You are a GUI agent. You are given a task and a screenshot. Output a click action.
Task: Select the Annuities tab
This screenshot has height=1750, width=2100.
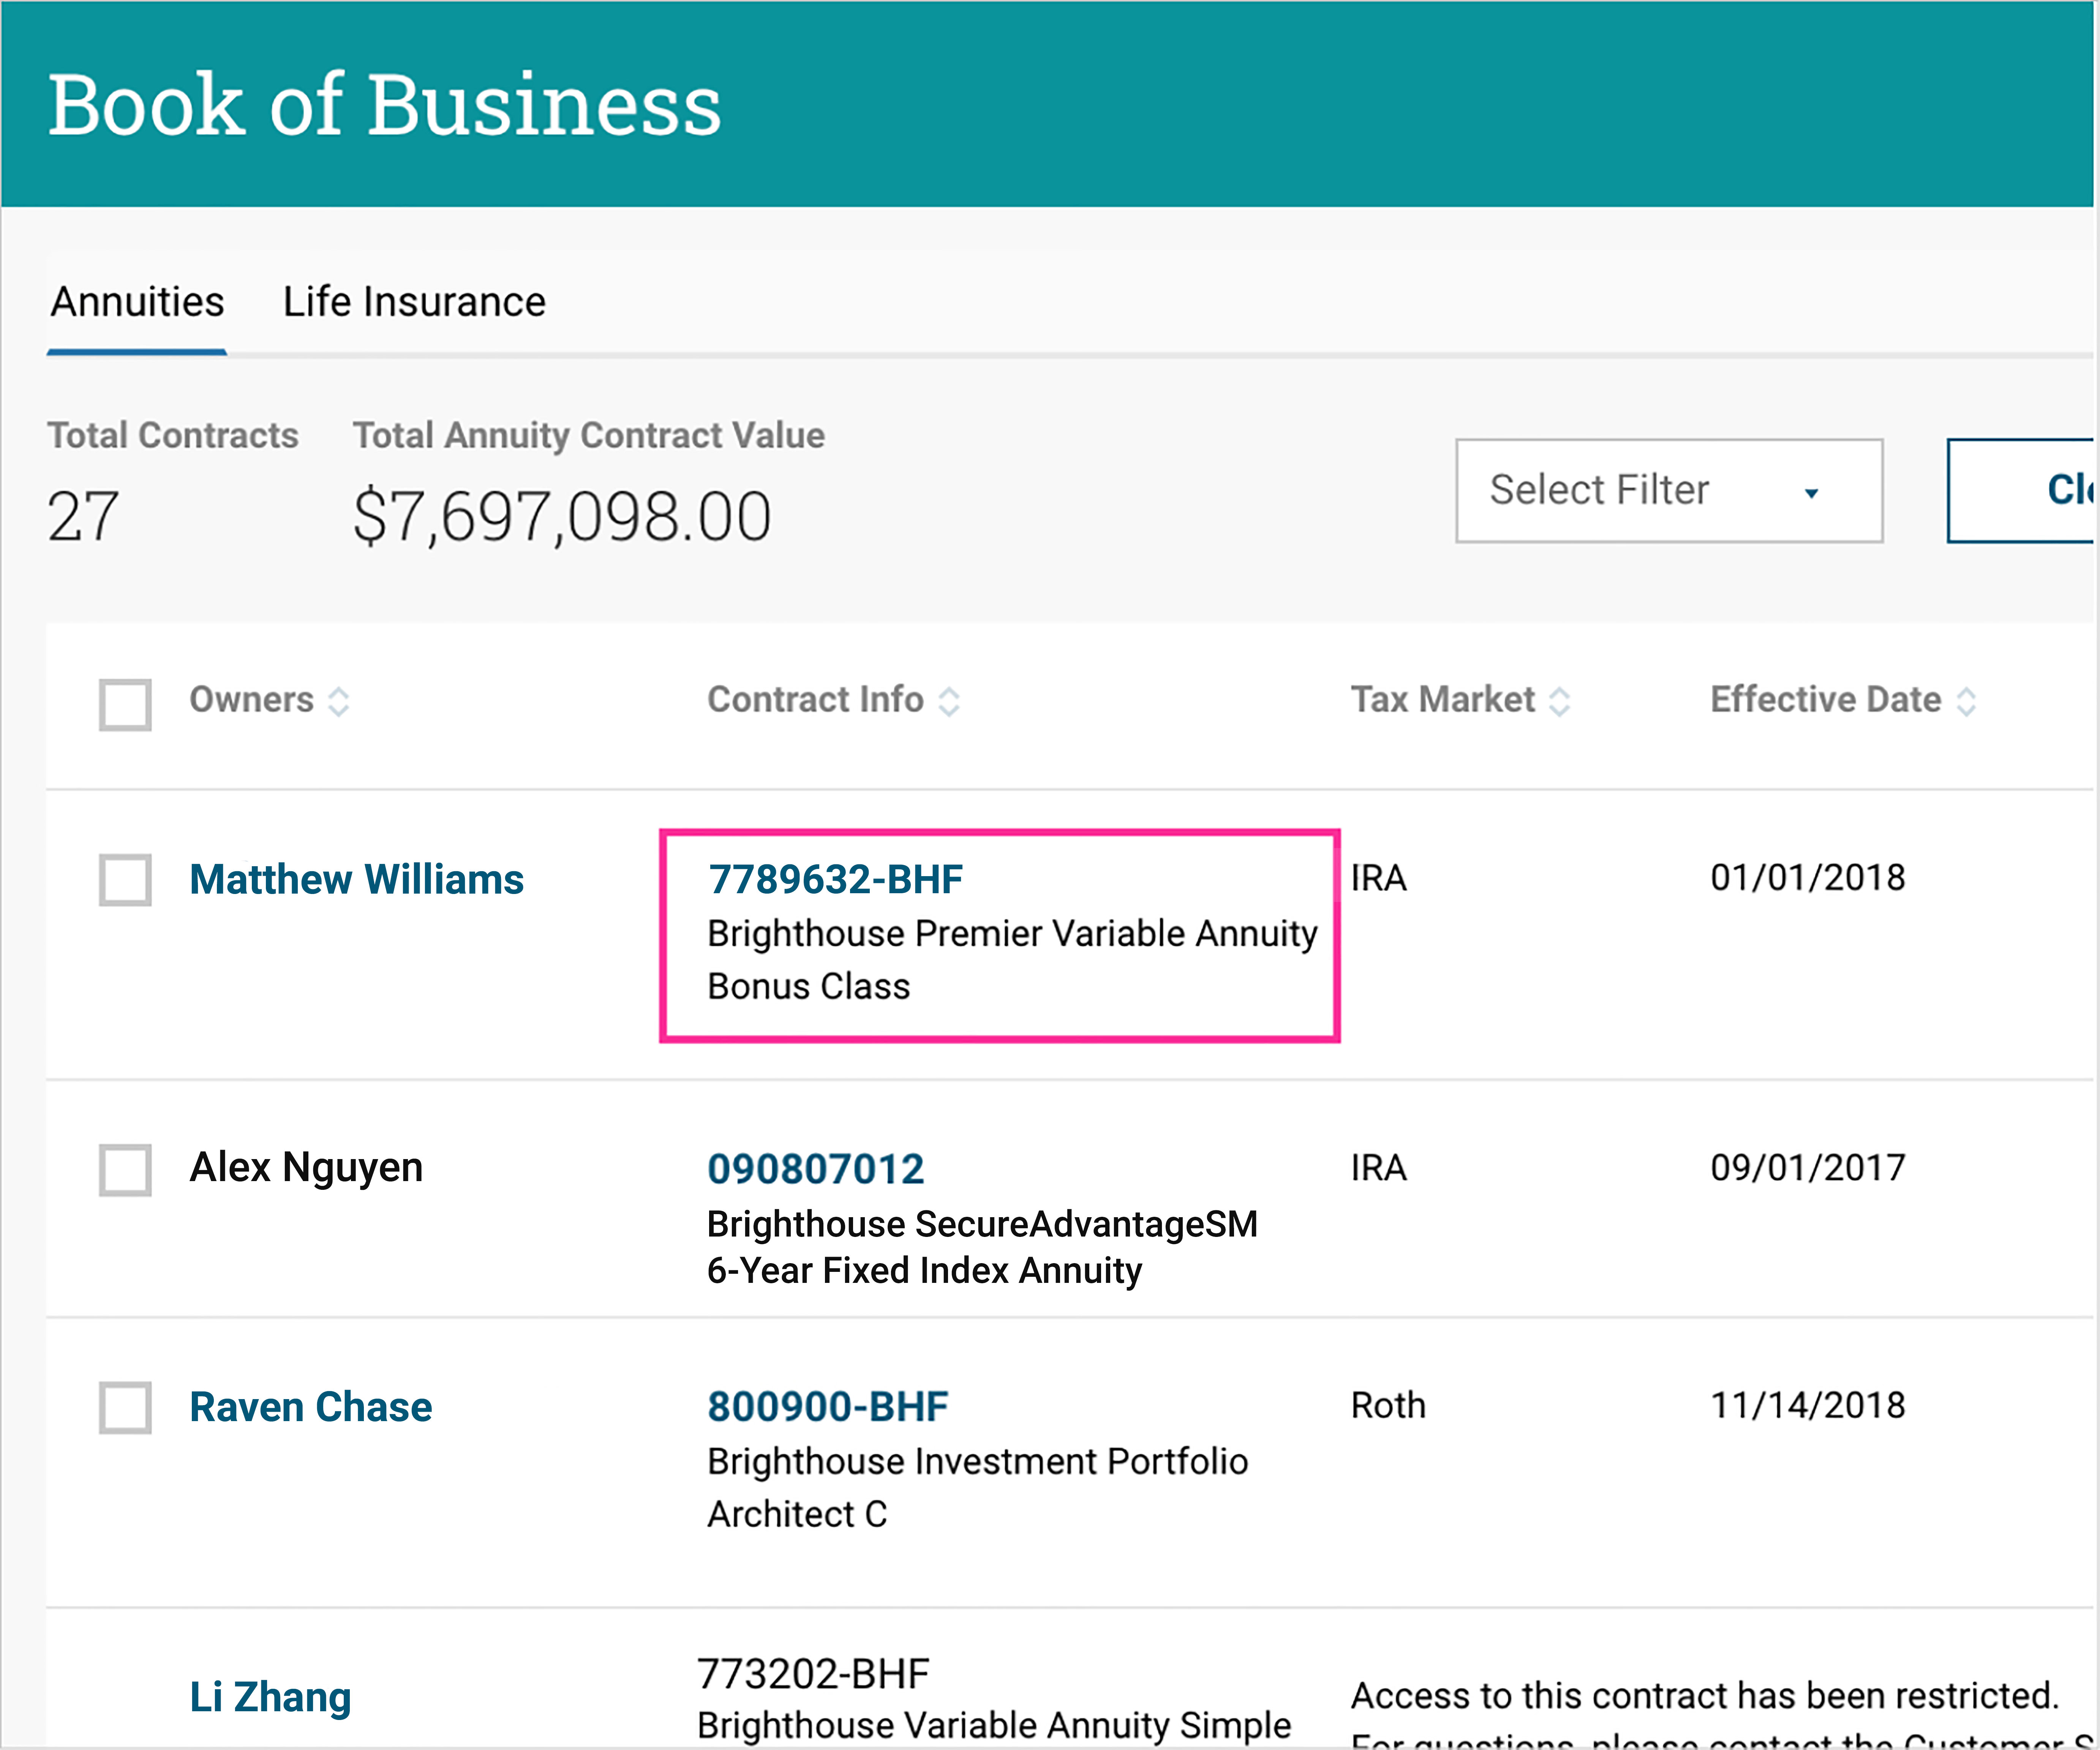138,302
